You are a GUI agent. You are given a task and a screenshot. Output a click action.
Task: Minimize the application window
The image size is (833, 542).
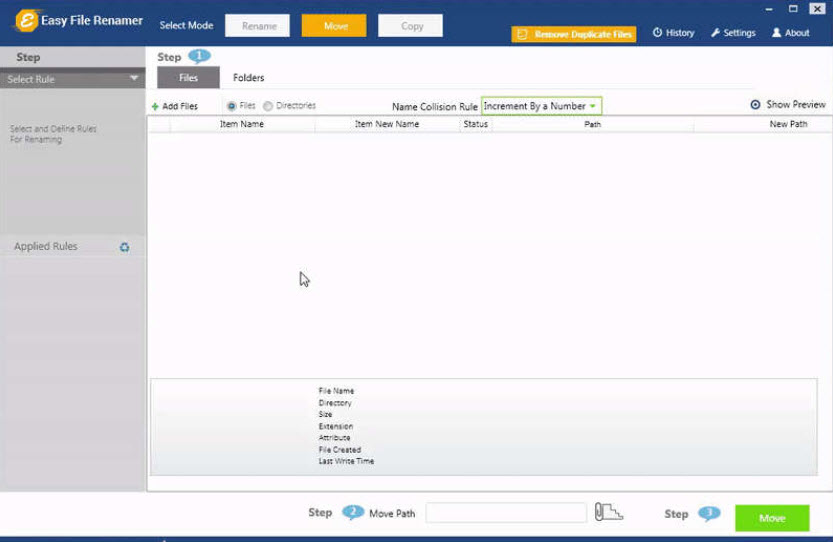pyautogui.click(x=769, y=9)
